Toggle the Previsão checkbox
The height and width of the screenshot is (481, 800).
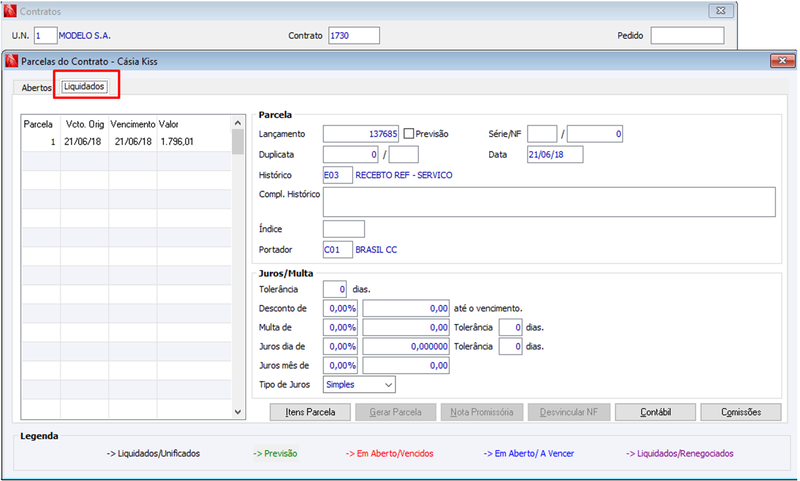coord(409,134)
